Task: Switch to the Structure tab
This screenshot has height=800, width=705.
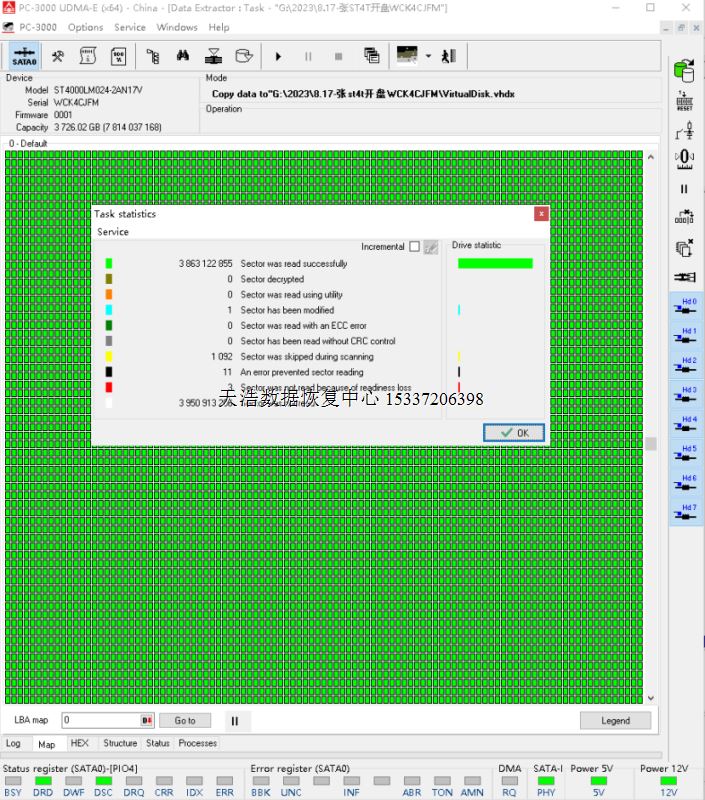Action: 120,743
